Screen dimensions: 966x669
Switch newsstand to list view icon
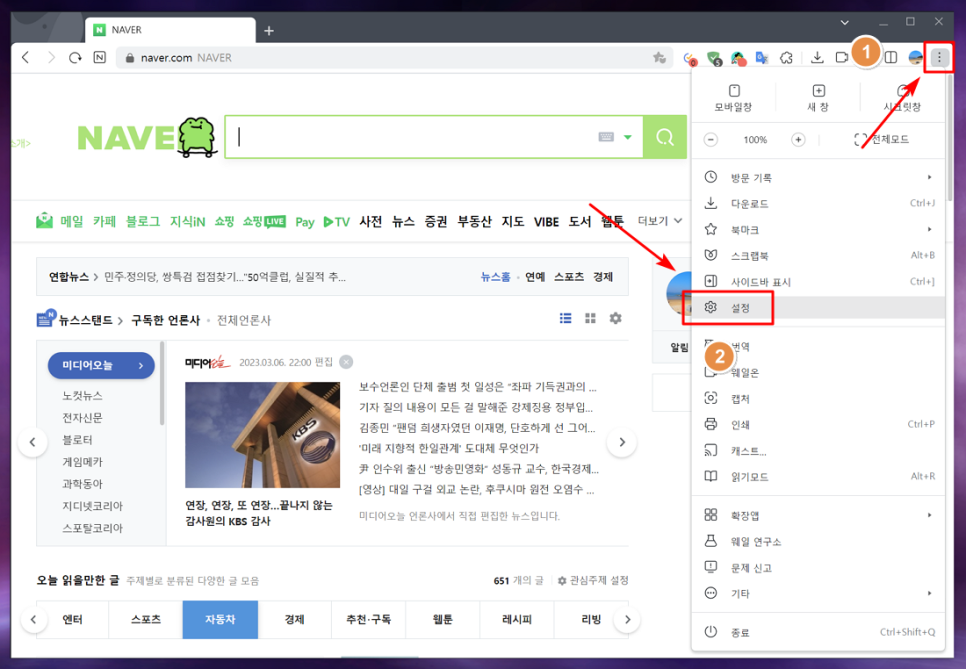click(565, 318)
